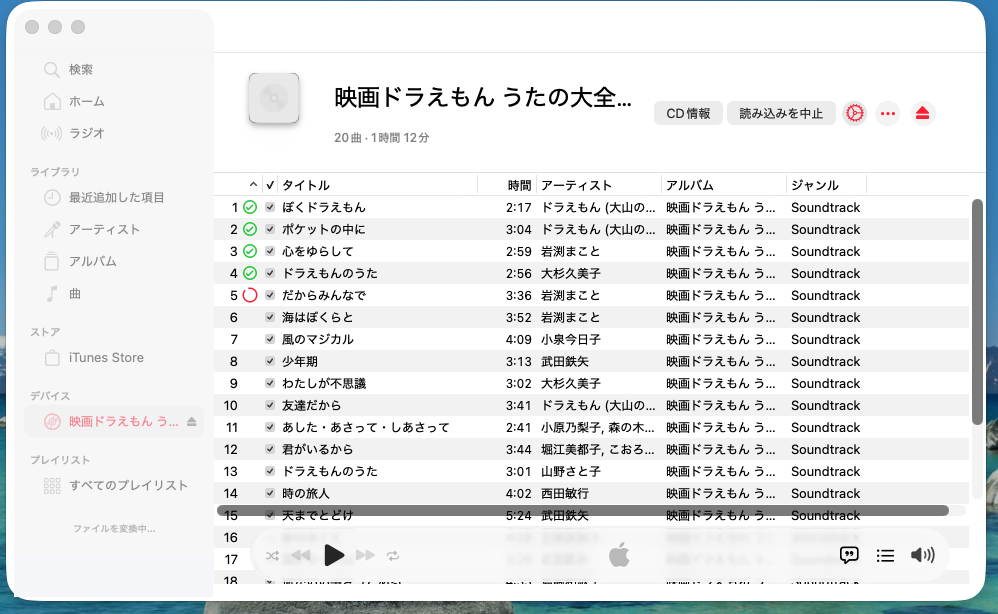Show lyrics via speech bubble icon
The width and height of the screenshot is (998, 614).
(x=849, y=555)
